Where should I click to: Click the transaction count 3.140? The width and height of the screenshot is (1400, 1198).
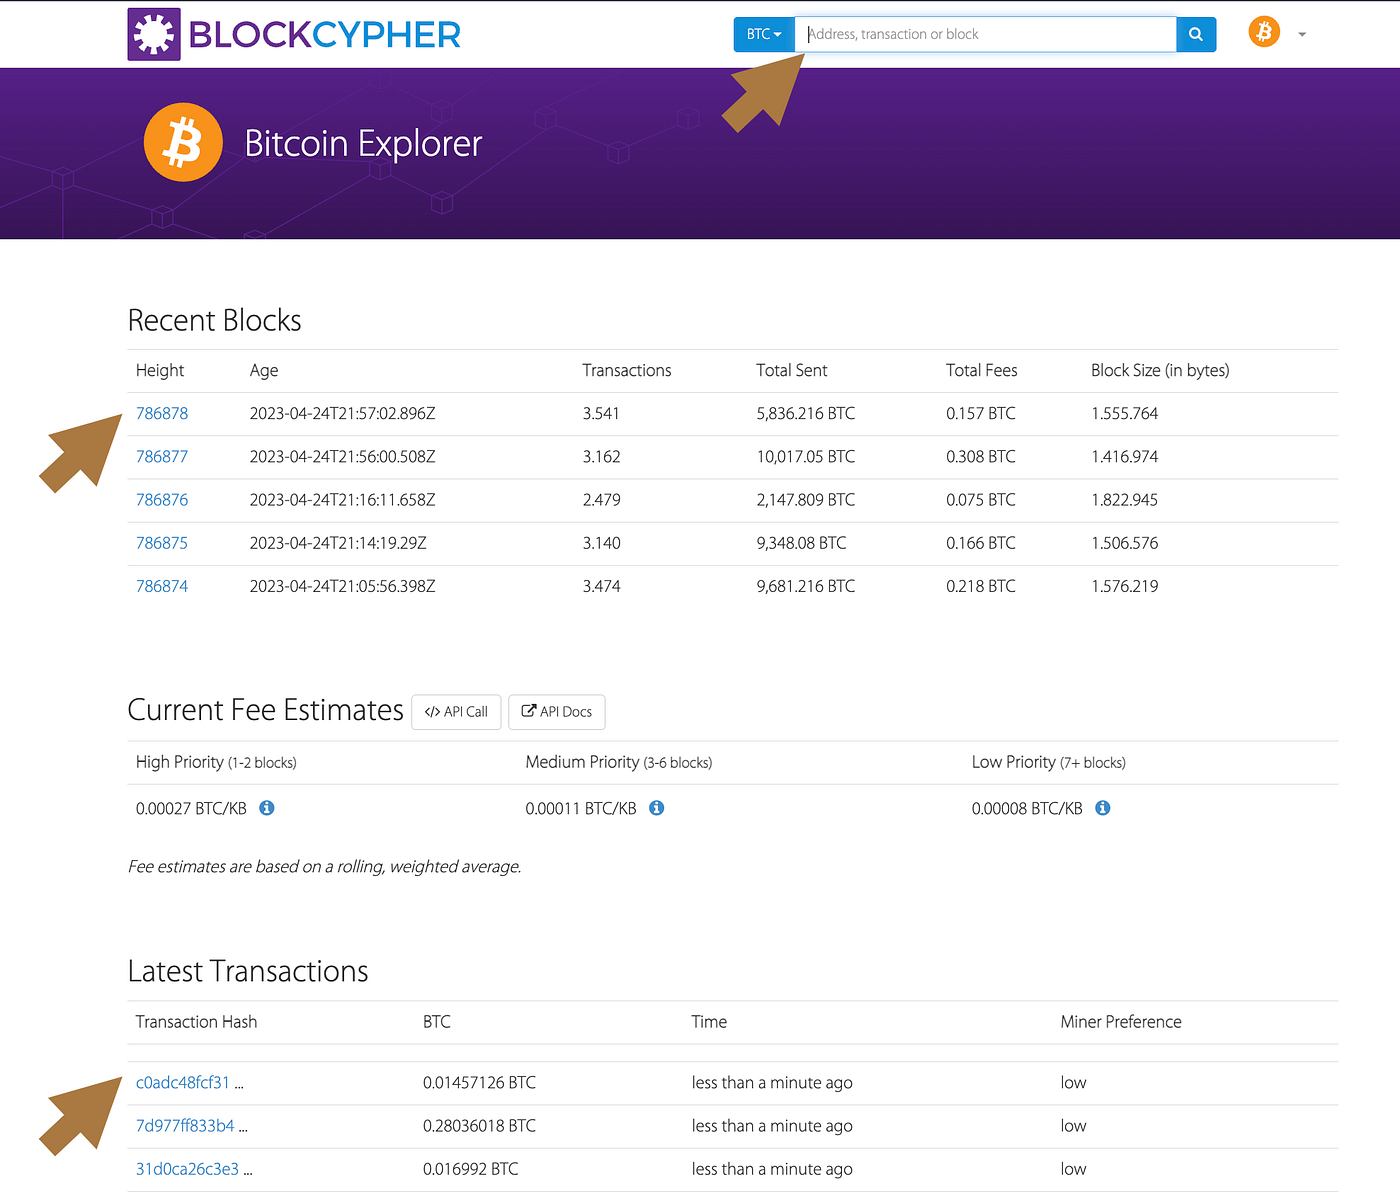pyautogui.click(x=602, y=543)
